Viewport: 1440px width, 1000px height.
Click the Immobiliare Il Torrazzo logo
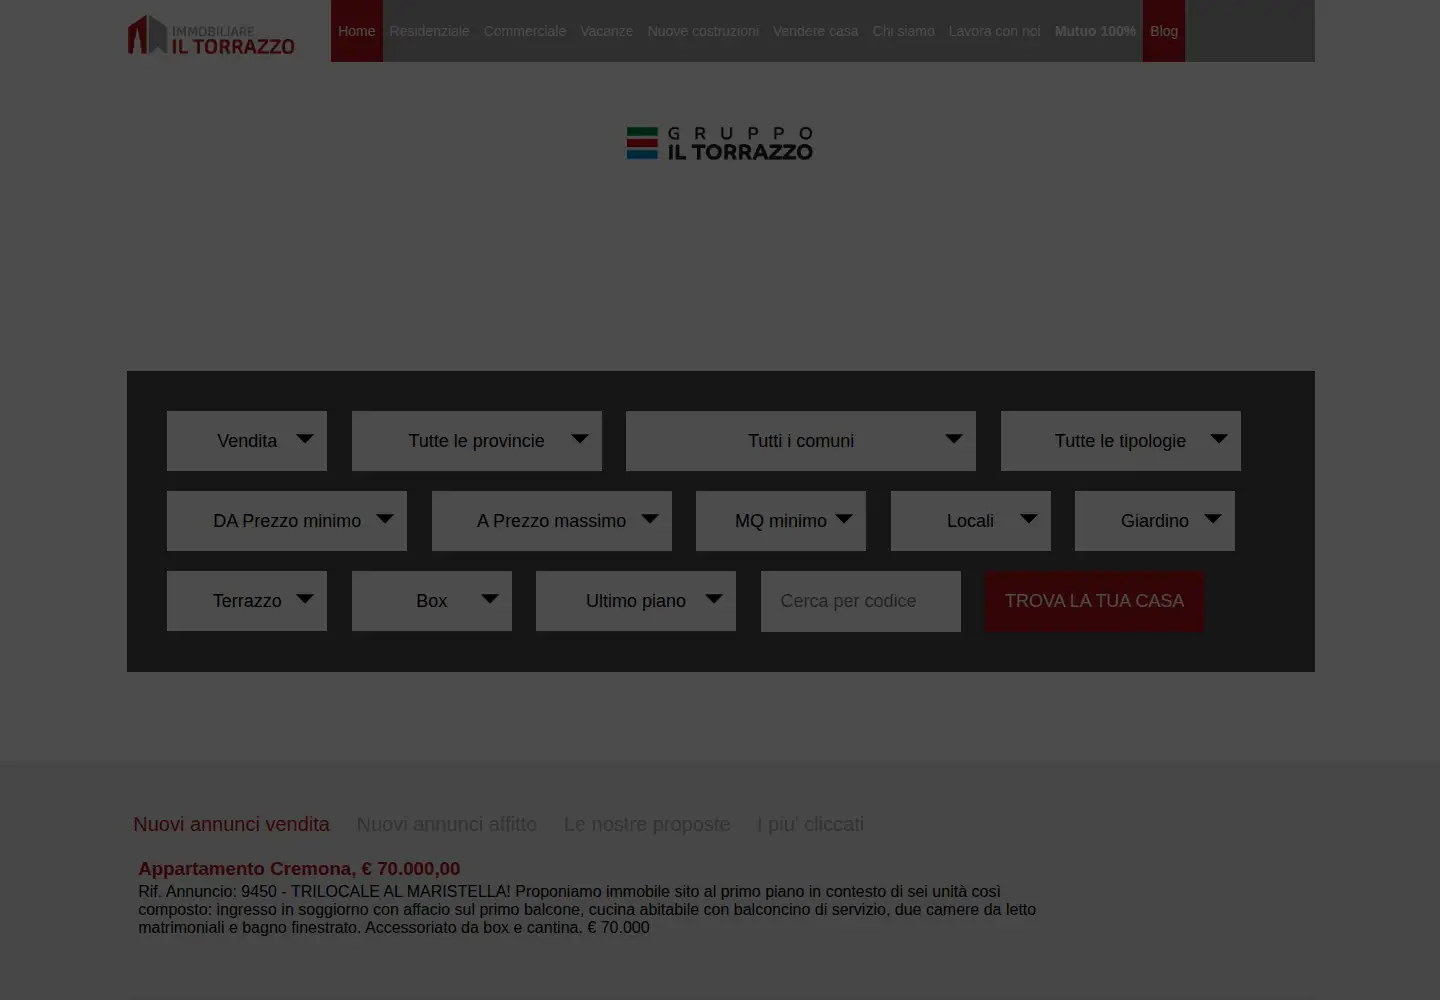click(x=211, y=35)
